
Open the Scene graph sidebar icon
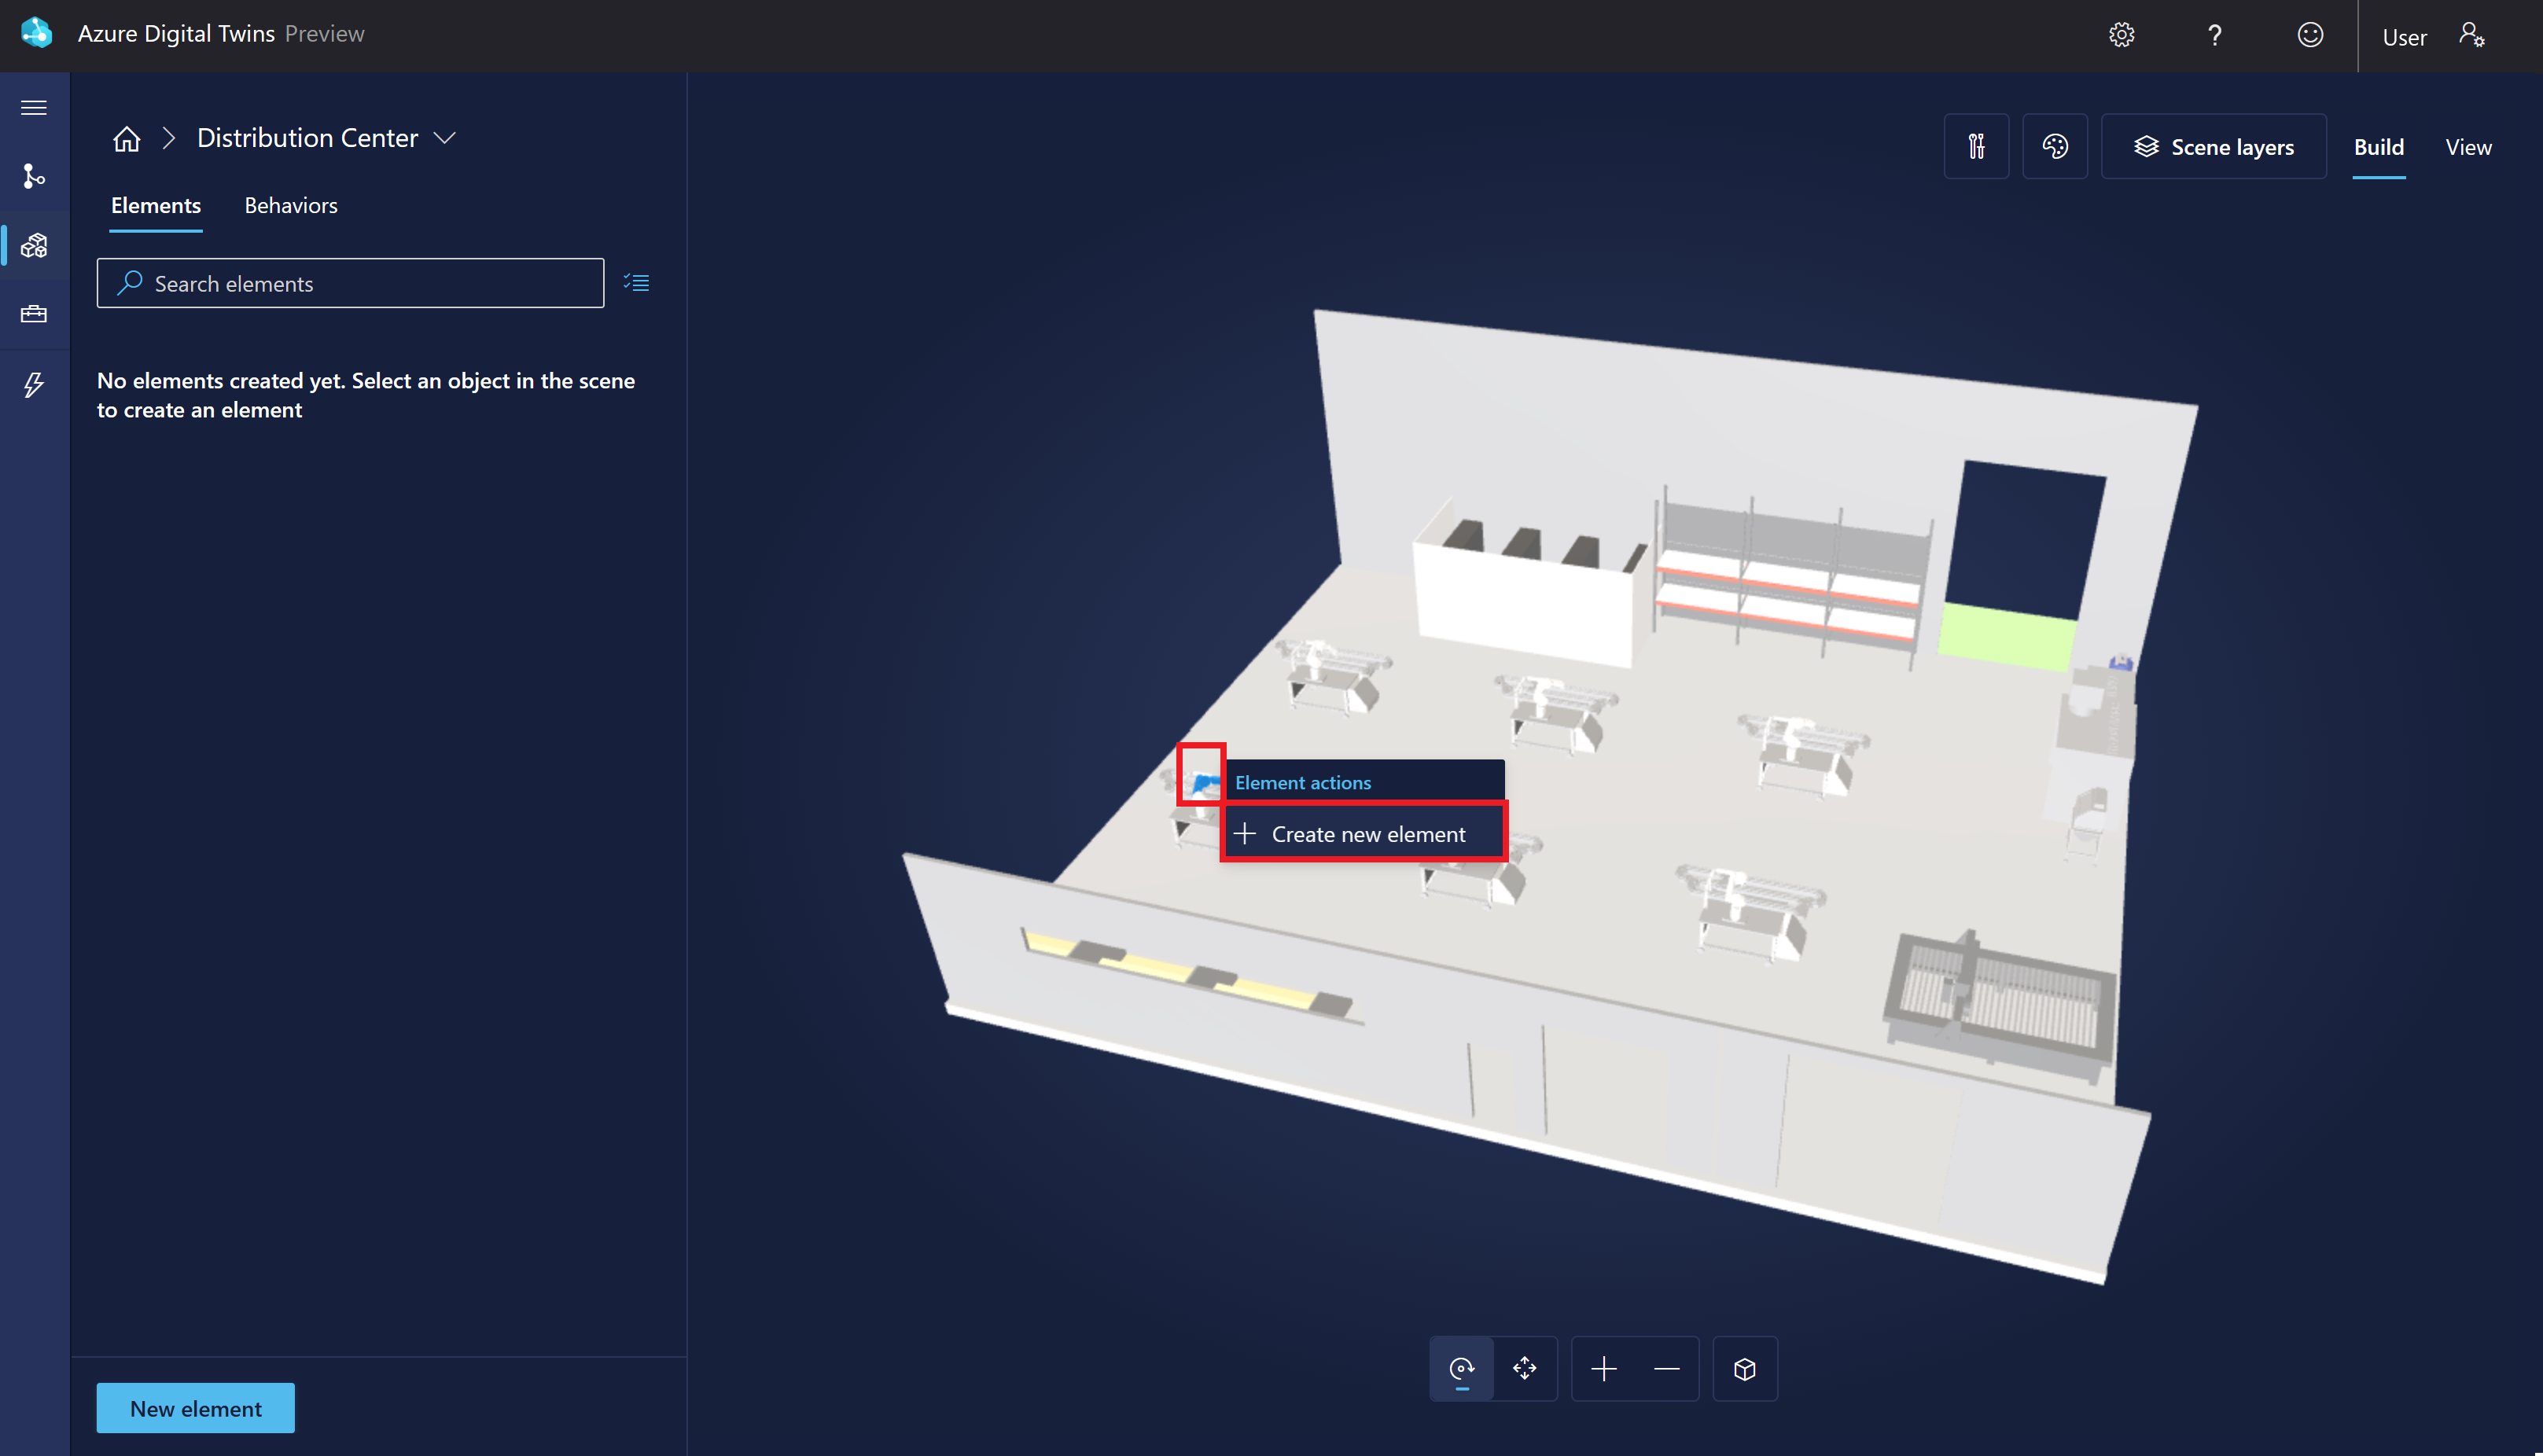coord(33,177)
